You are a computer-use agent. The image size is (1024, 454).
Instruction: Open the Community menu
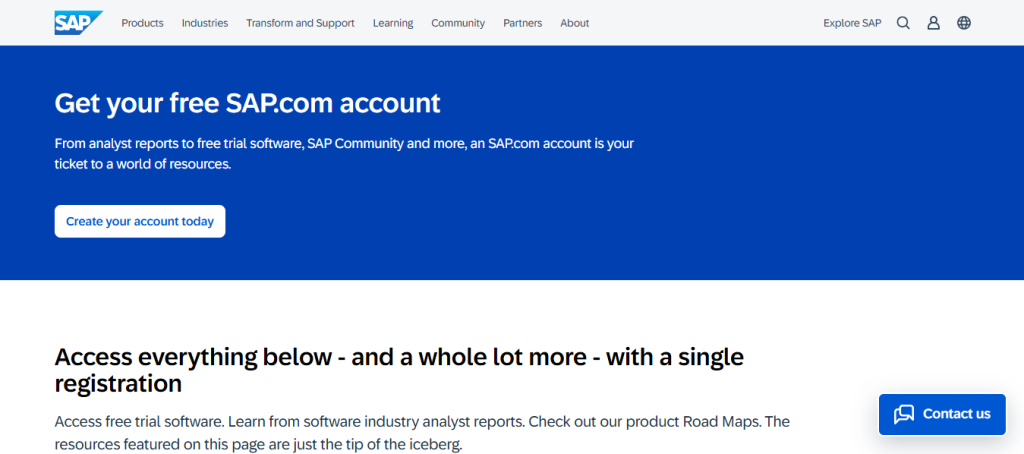tap(458, 23)
